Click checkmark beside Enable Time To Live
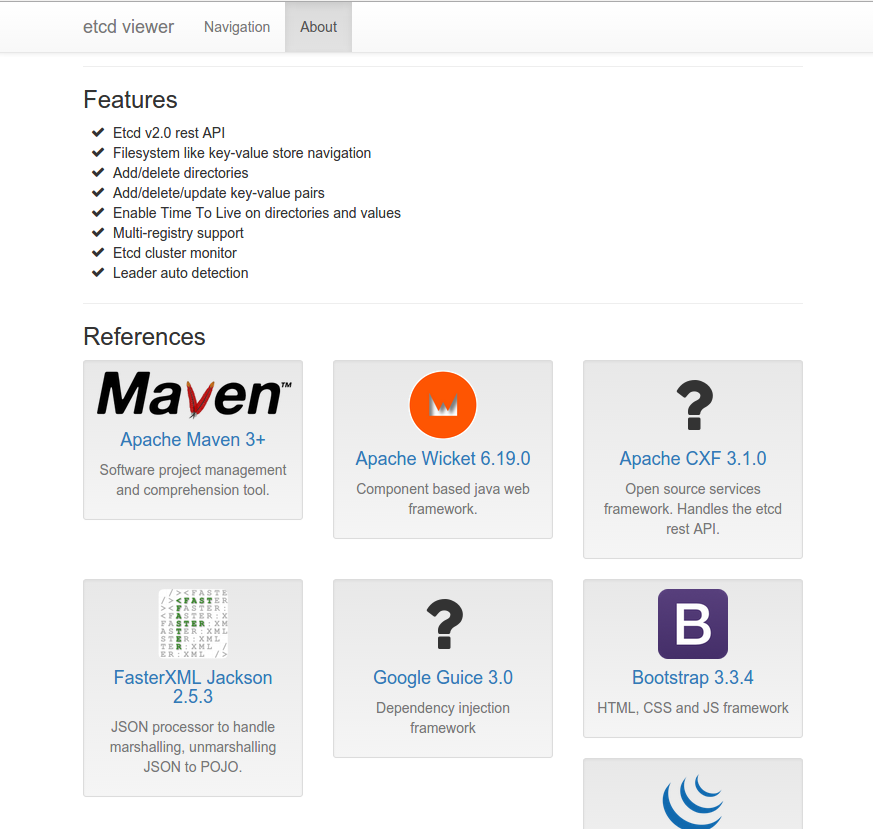 pos(98,213)
